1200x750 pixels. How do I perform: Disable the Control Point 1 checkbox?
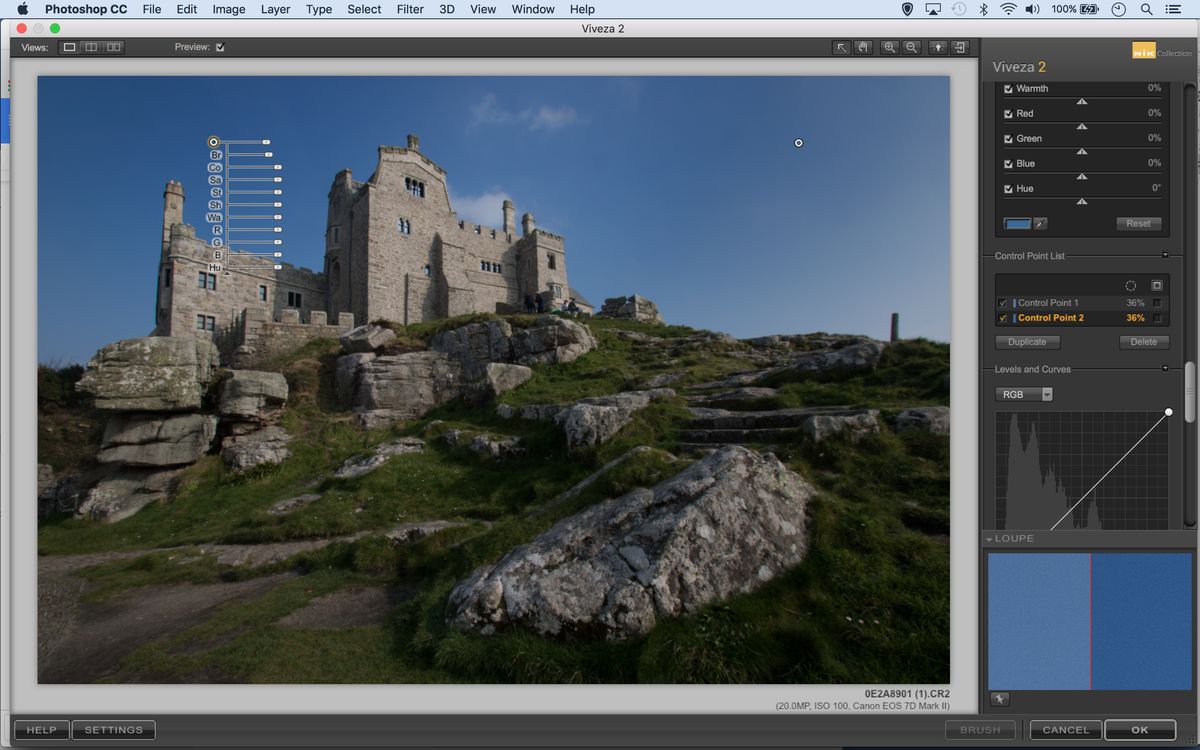pyautogui.click(x=1001, y=302)
